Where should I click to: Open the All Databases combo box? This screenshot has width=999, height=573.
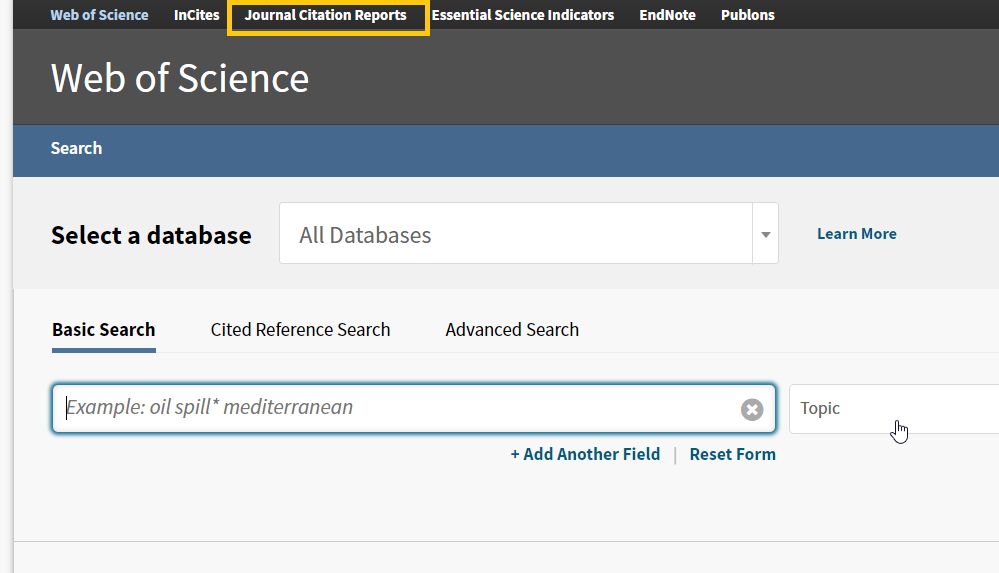515,235
